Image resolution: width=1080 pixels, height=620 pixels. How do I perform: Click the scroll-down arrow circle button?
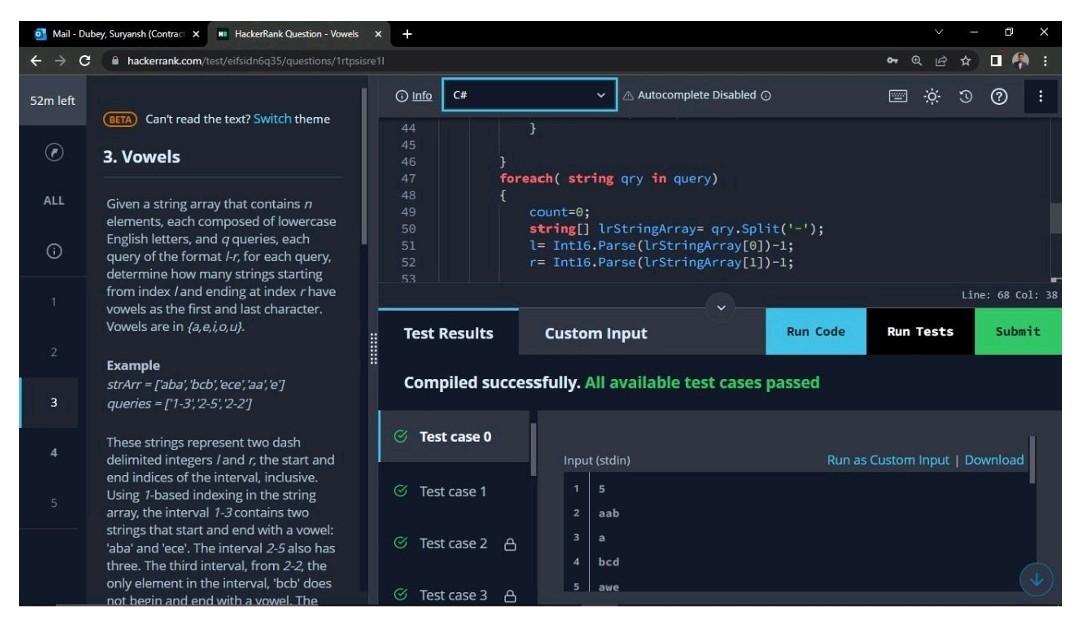1036,580
